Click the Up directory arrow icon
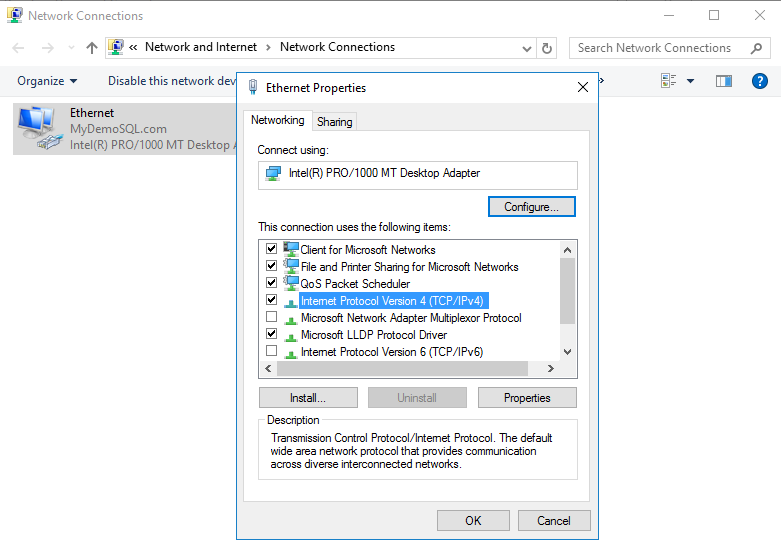 (x=92, y=48)
